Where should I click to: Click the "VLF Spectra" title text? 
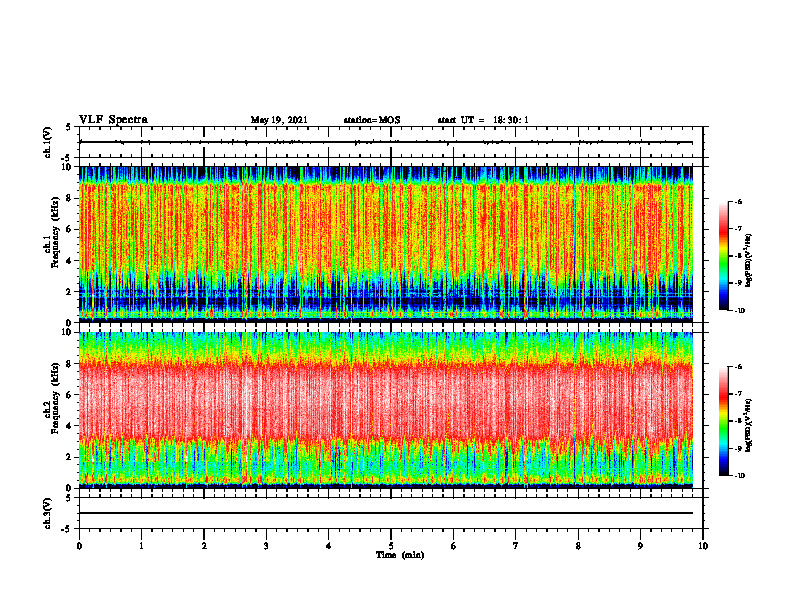pos(113,120)
